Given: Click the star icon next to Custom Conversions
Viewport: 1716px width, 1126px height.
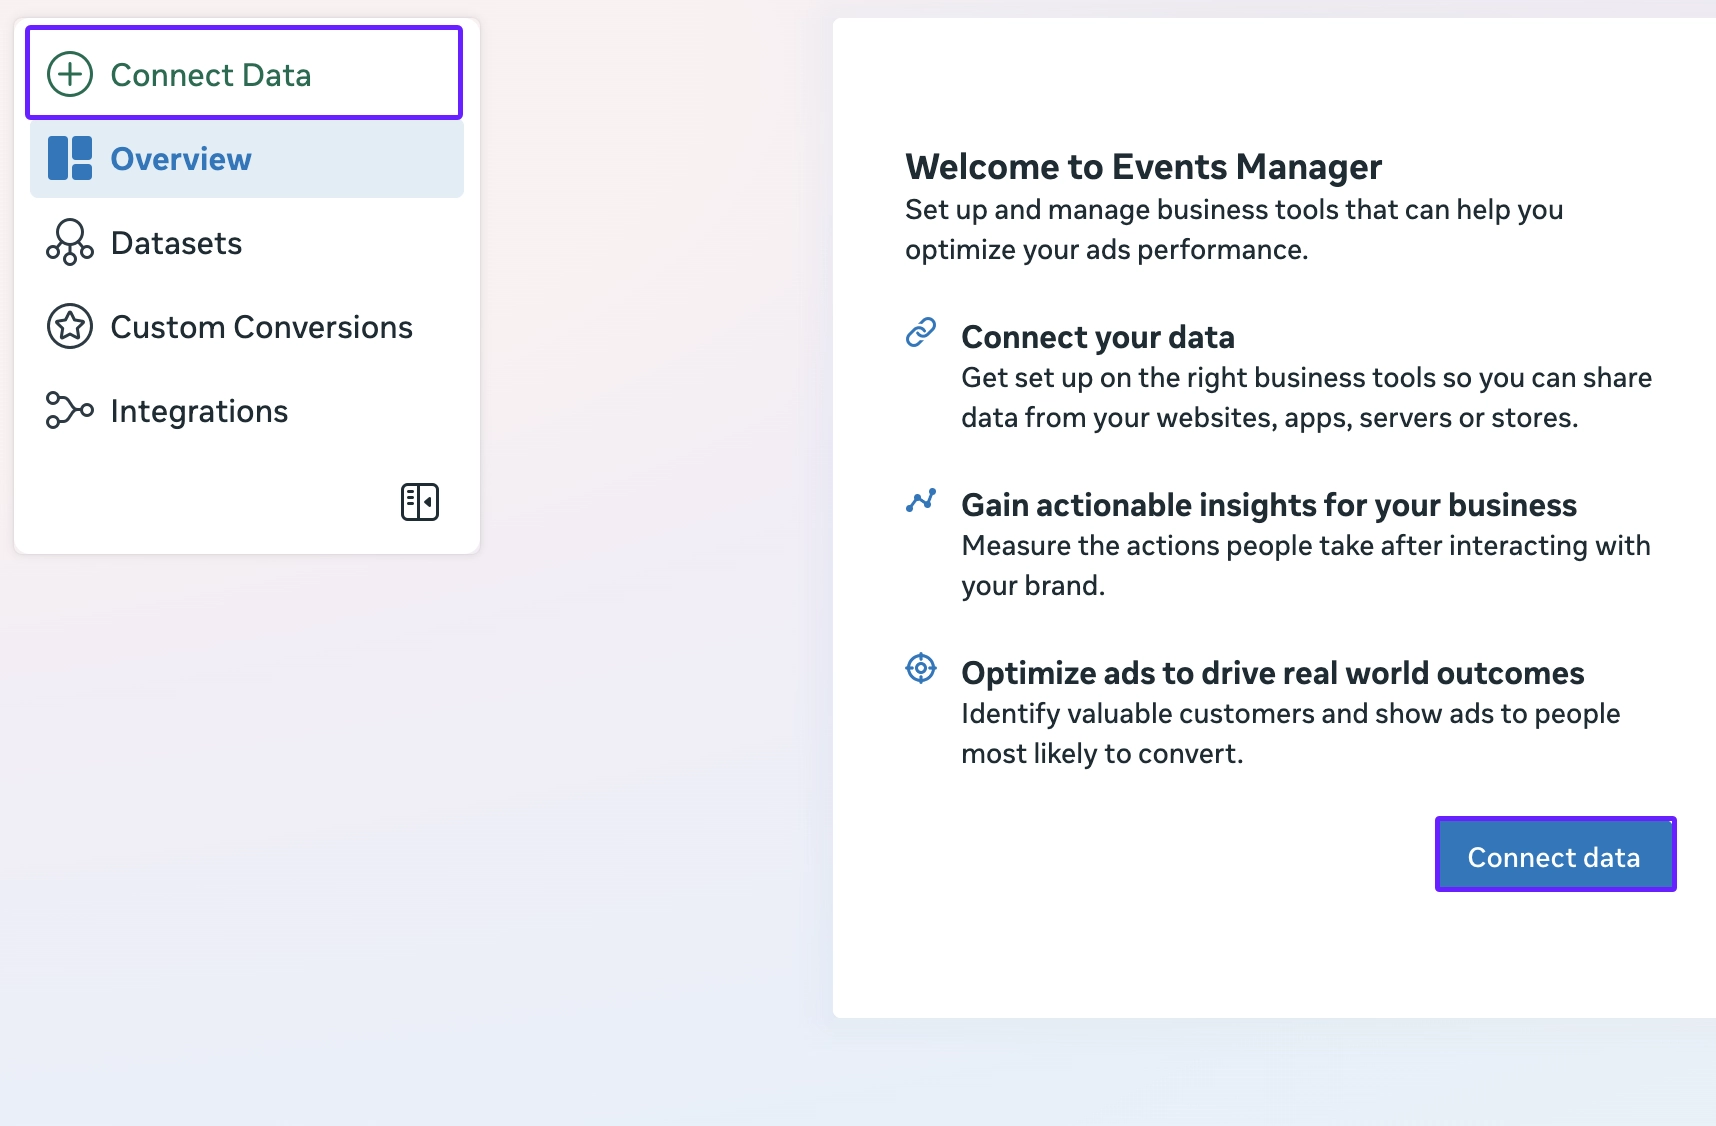Looking at the screenshot, I should 68,326.
